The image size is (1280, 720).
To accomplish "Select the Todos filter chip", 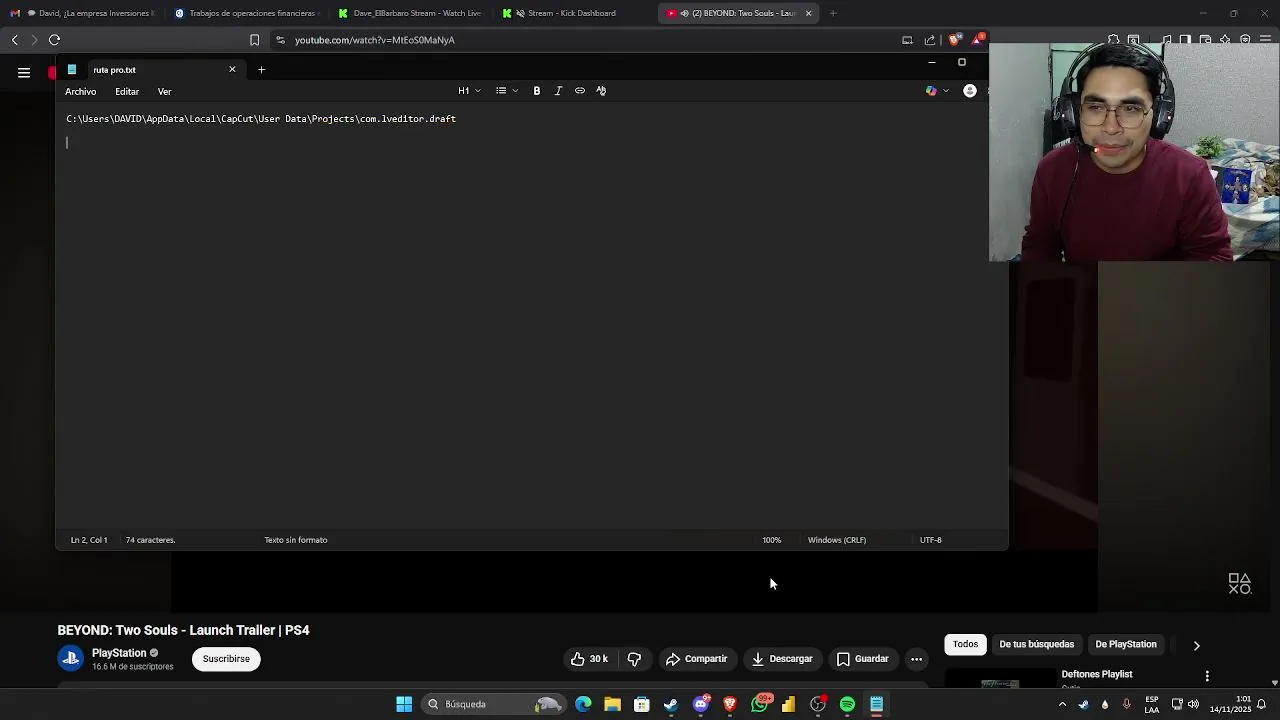I will click(x=965, y=645).
